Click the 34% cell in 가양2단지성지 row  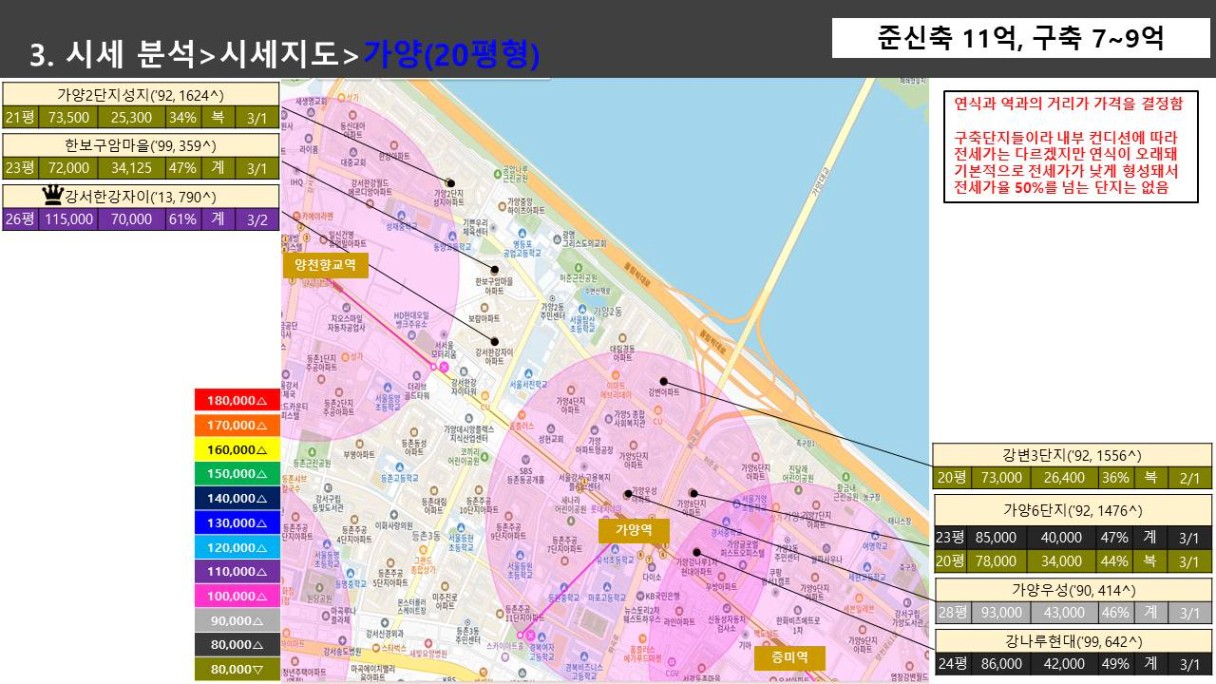pyautogui.click(x=183, y=118)
